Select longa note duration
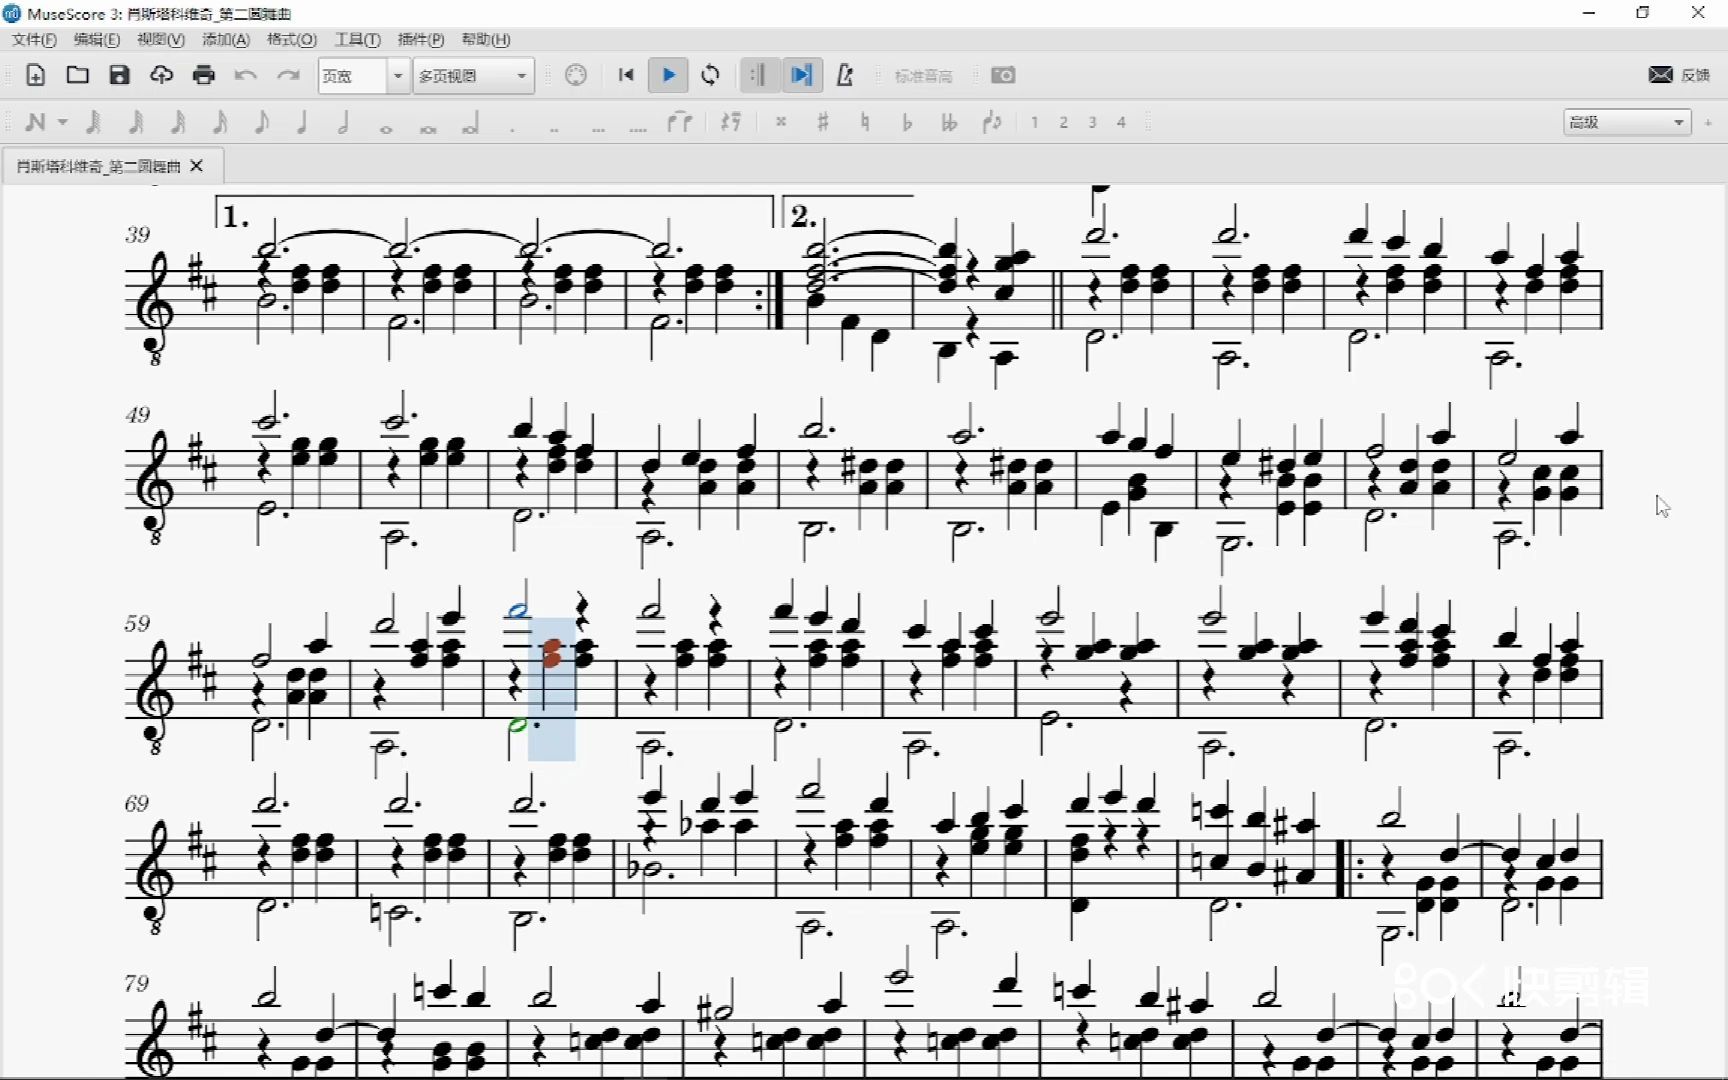This screenshot has width=1728, height=1080. [x=470, y=124]
